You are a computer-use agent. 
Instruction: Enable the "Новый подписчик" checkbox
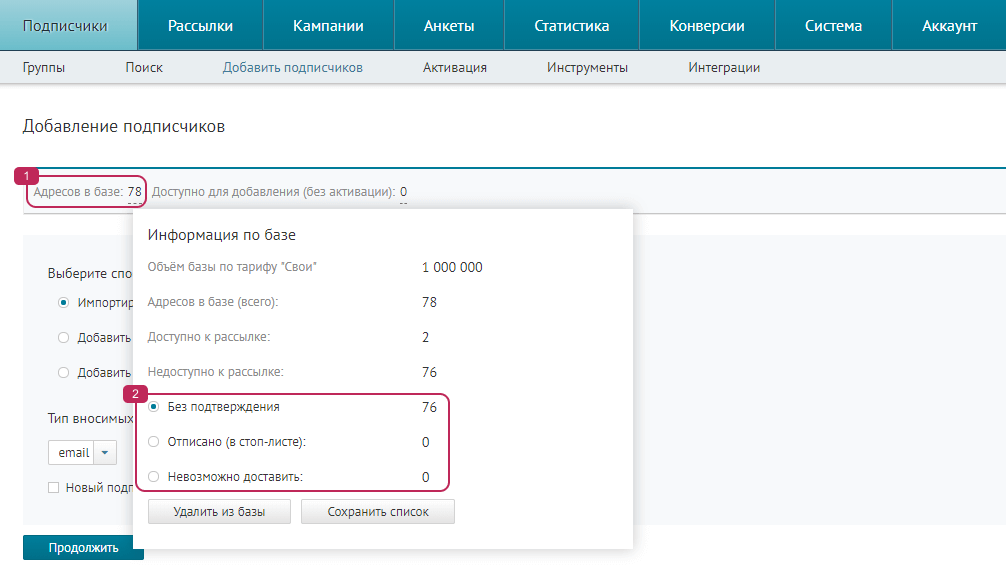[54, 486]
